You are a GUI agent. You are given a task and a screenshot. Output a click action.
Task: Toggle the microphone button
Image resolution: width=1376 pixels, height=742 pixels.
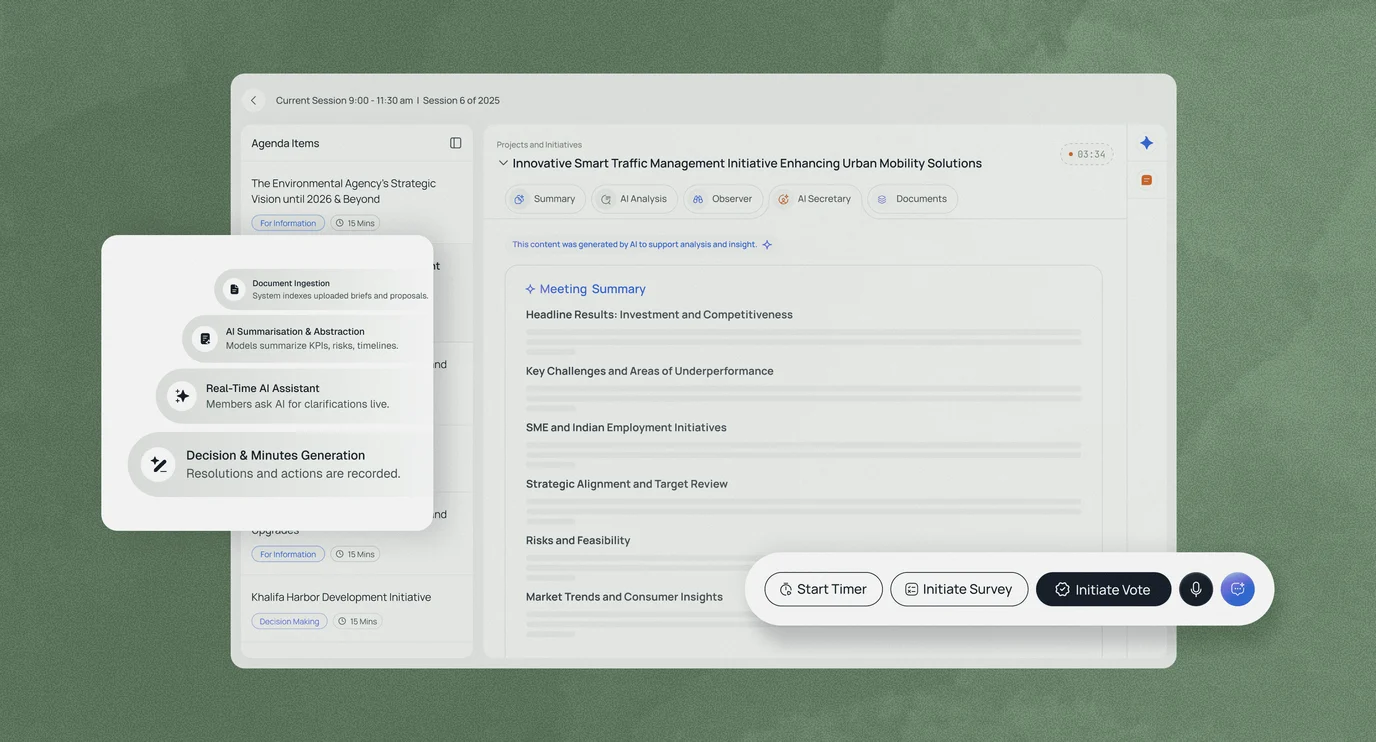(1196, 589)
